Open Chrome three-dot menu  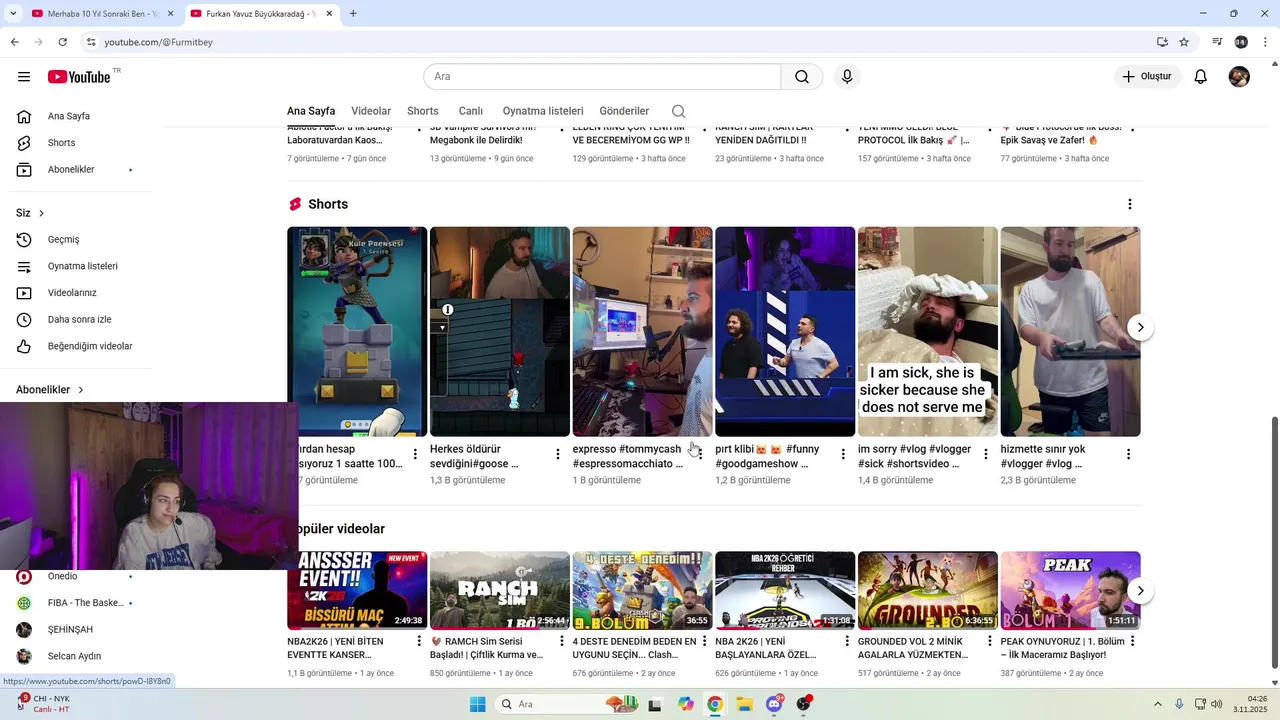click(x=1266, y=42)
